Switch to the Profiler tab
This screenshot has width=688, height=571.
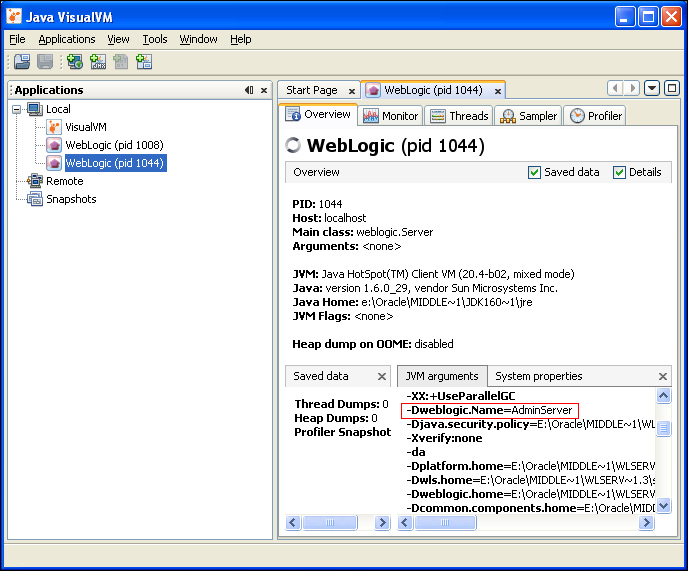click(x=595, y=116)
